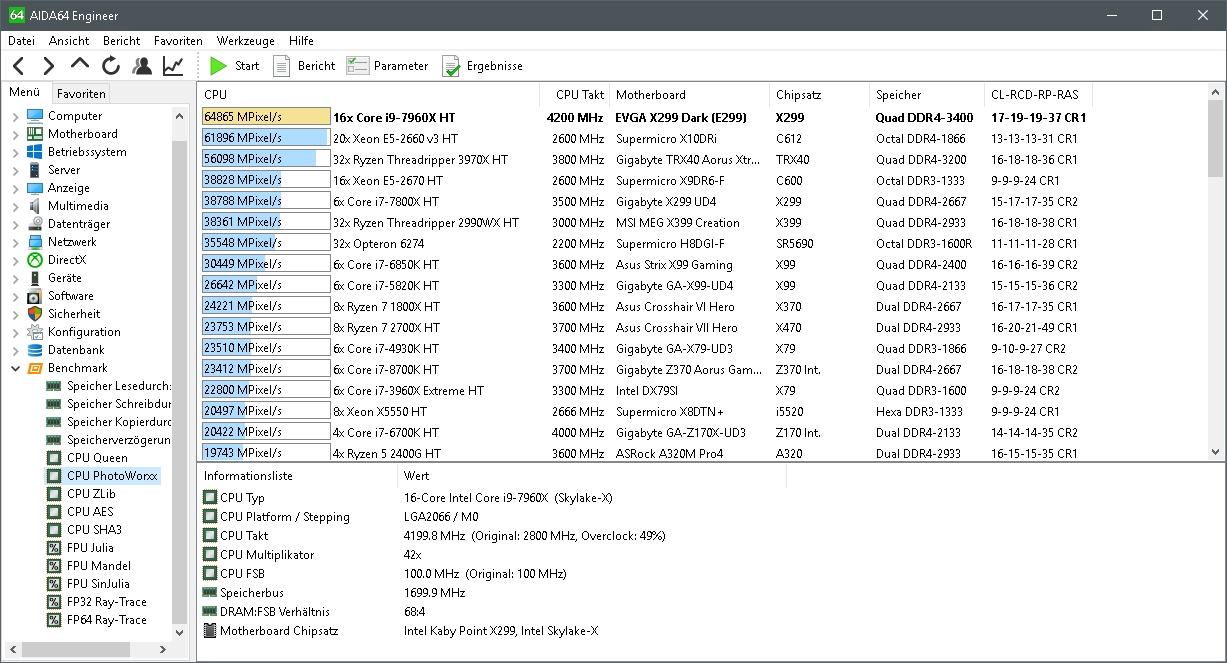Screen dimensions: 1227x663
Task: Sort by the Speicher column header
Action: pyautogui.click(x=927, y=95)
